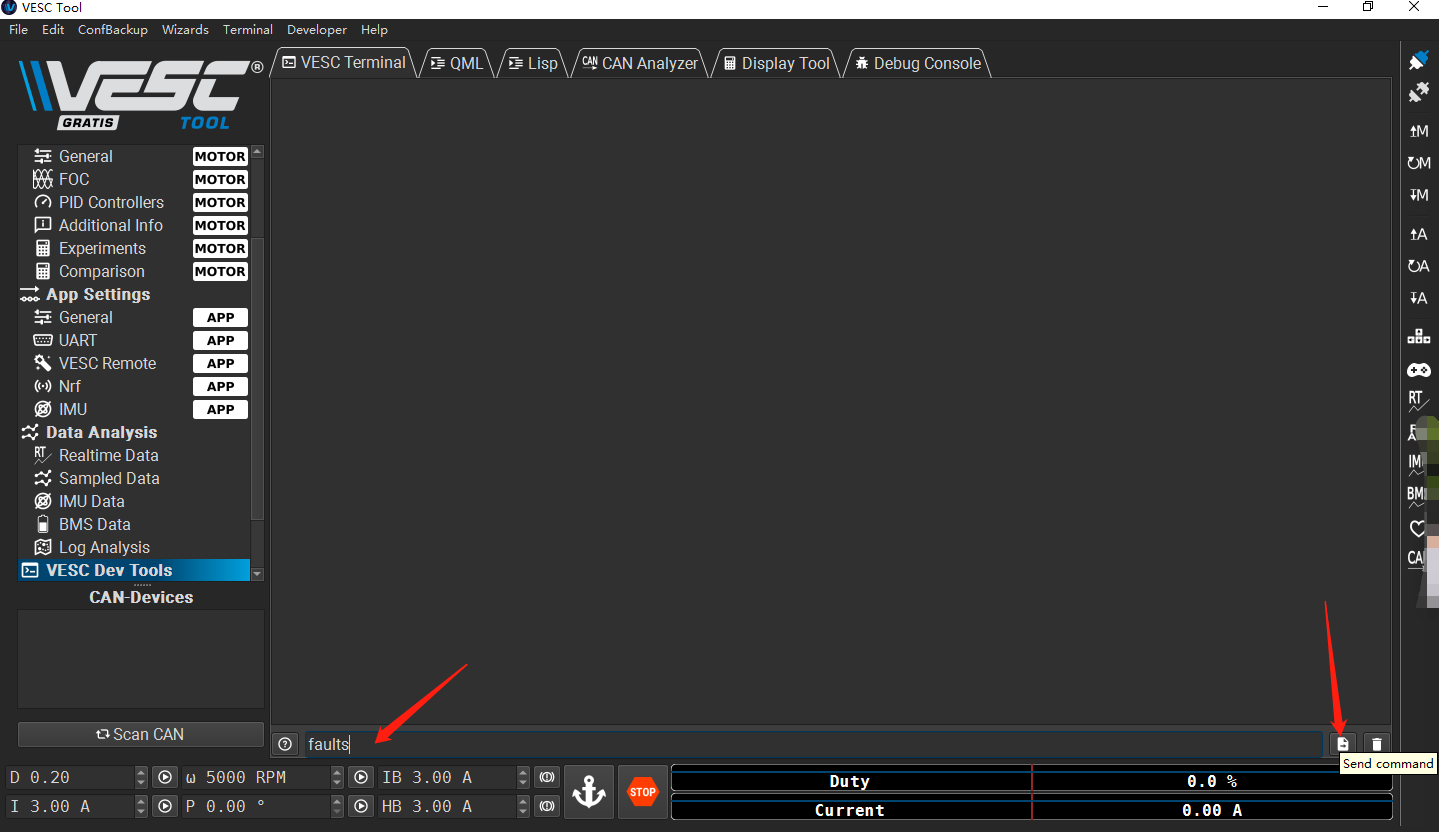Switch to the Display Tool tab
The width and height of the screenshot is (1439, 832).
(777, 63)
